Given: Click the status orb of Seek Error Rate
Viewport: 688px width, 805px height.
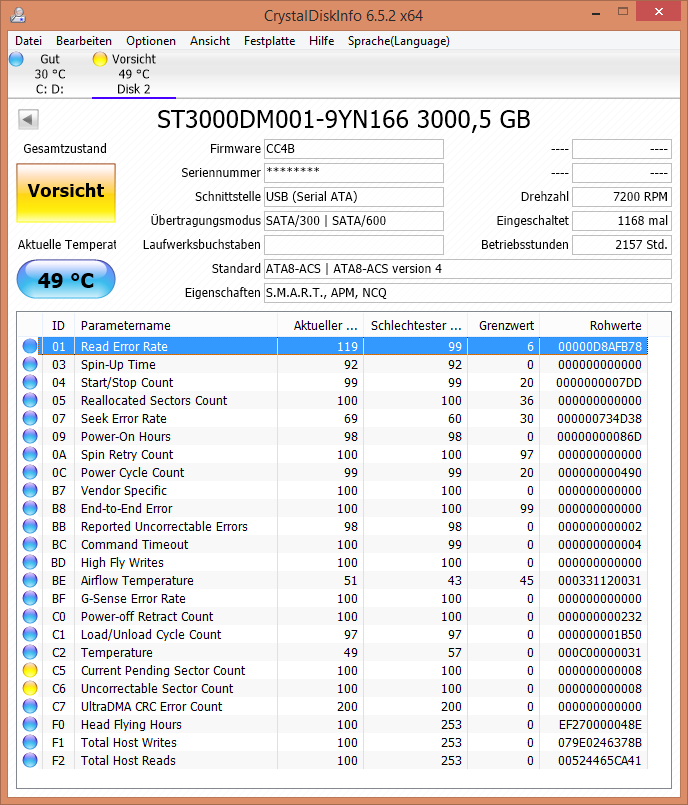Looking at the screenshot, I should pyautogui.click(x=30, y=418).
